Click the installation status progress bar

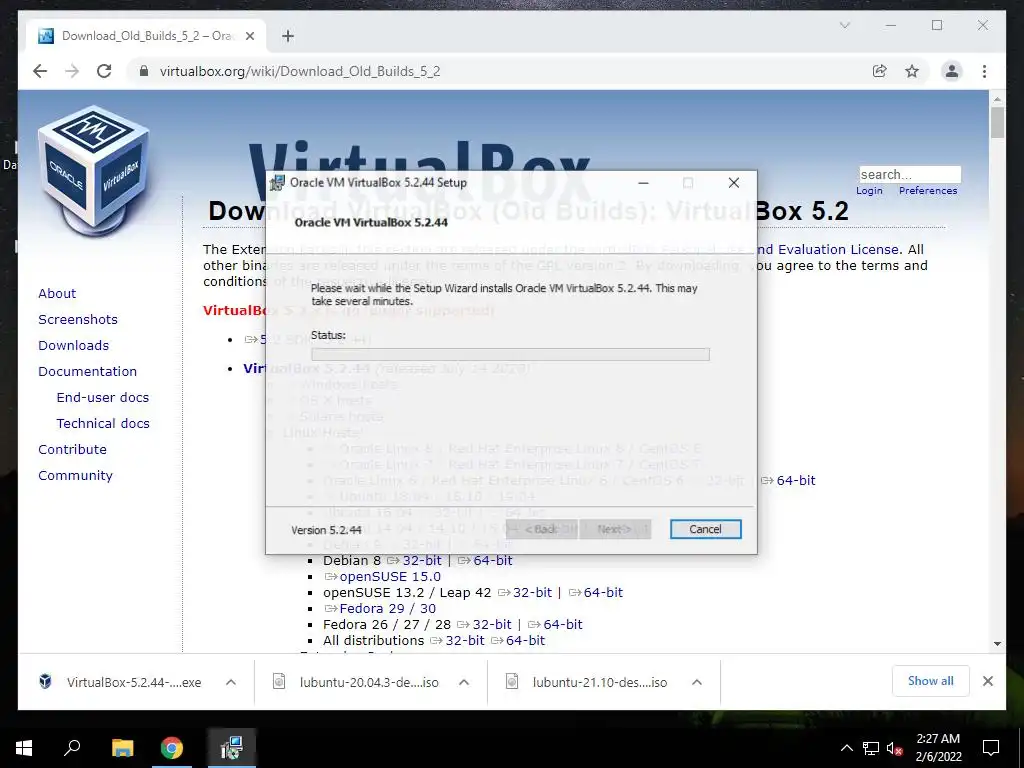510,354
